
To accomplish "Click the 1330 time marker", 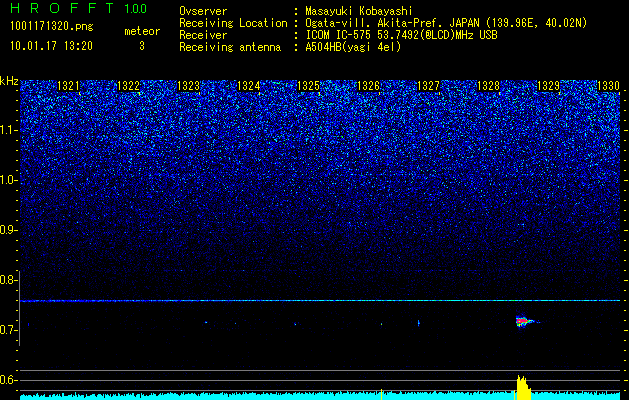I will tap(609, 86).
